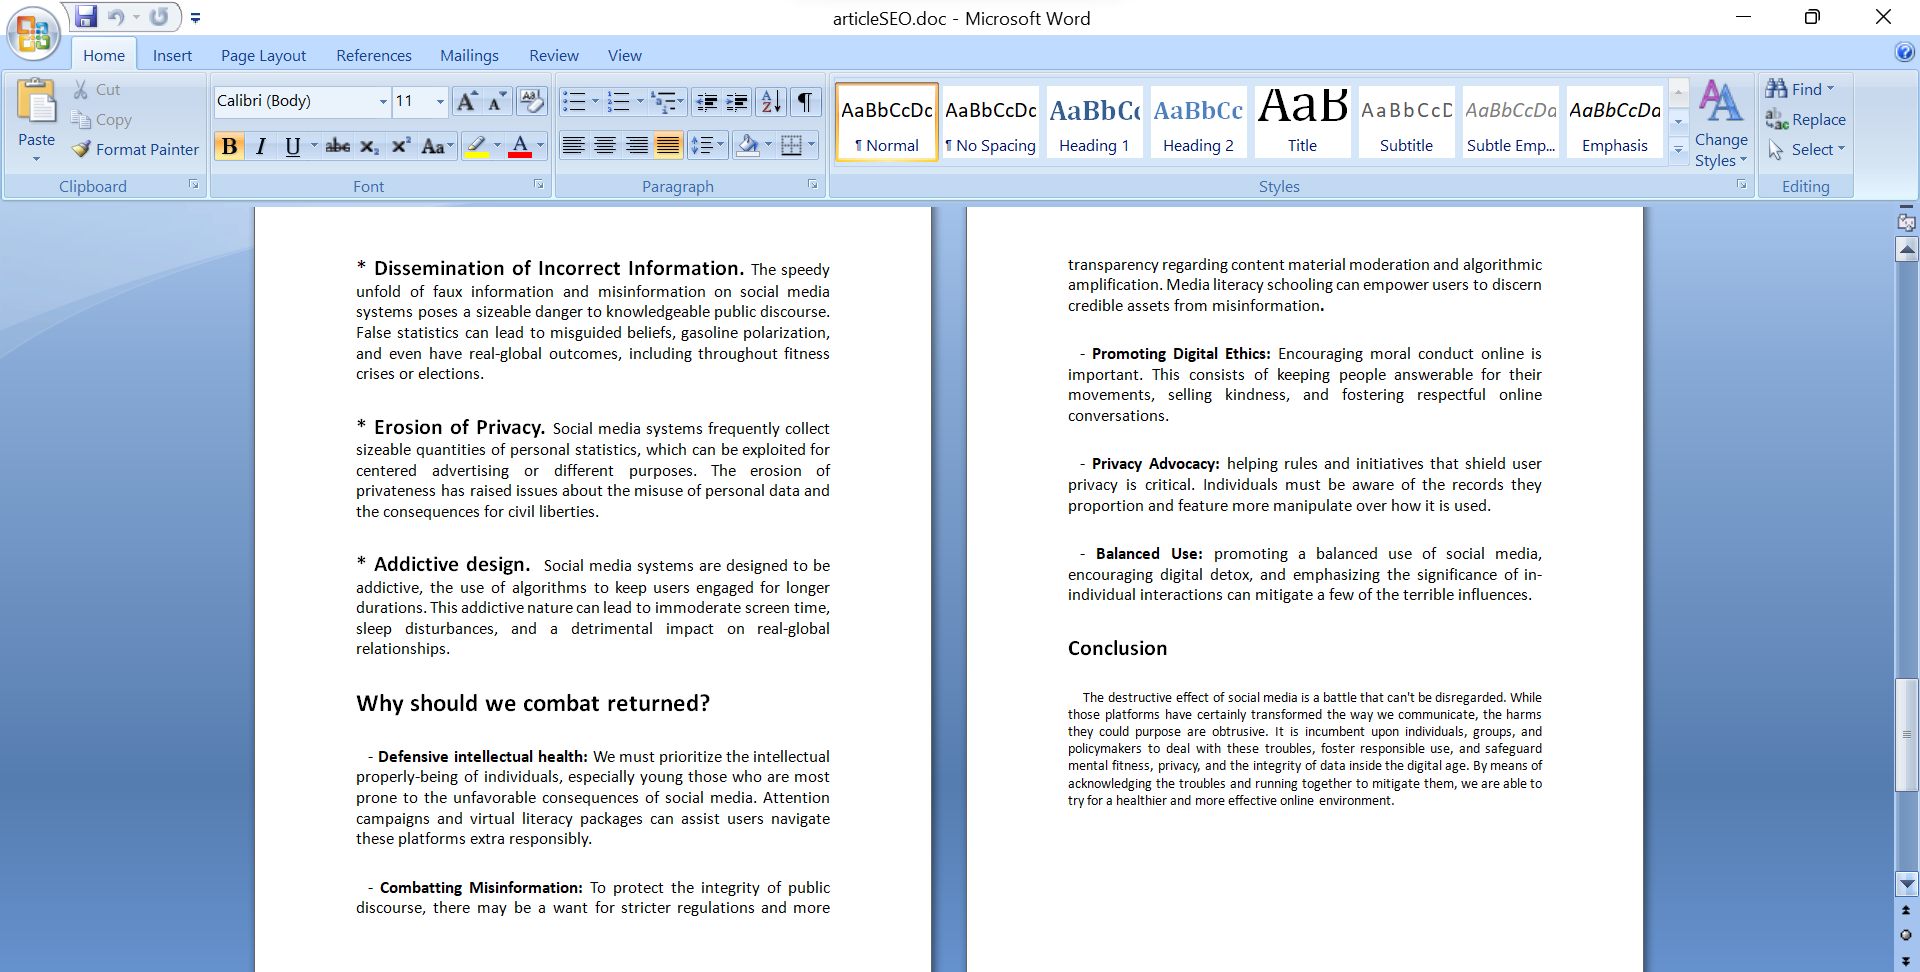1920x972 pixels.
Task: Apply borders with the borders icon
Action: coord(791,146)
